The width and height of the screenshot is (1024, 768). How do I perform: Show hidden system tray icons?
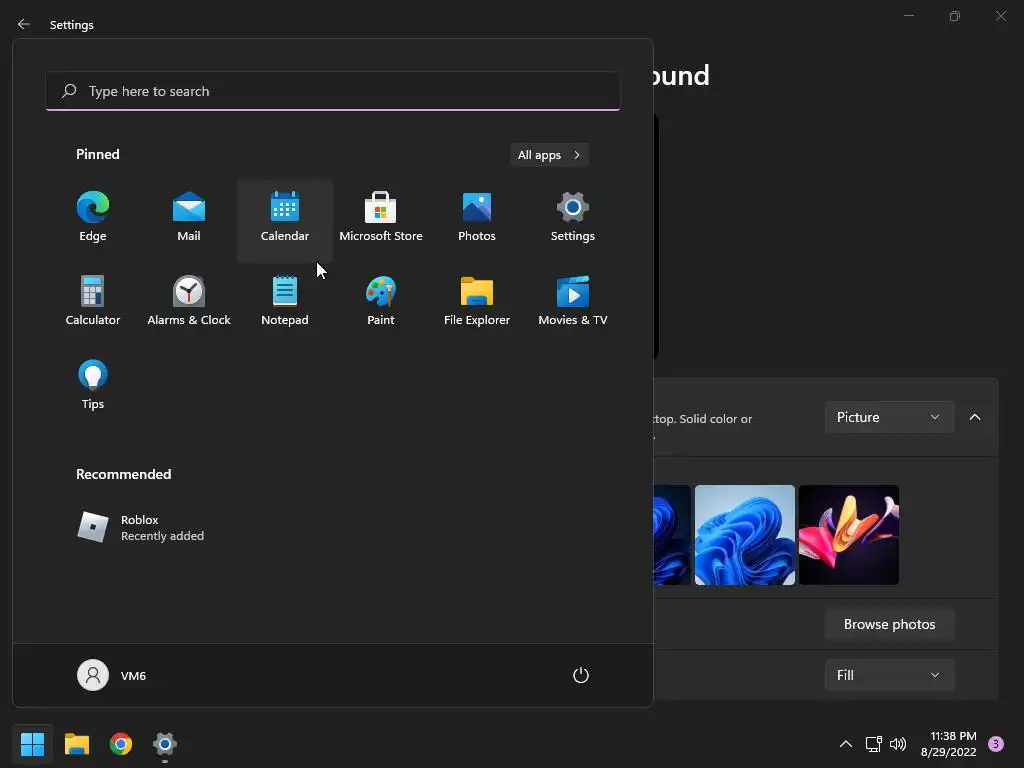tap(846, 744)
